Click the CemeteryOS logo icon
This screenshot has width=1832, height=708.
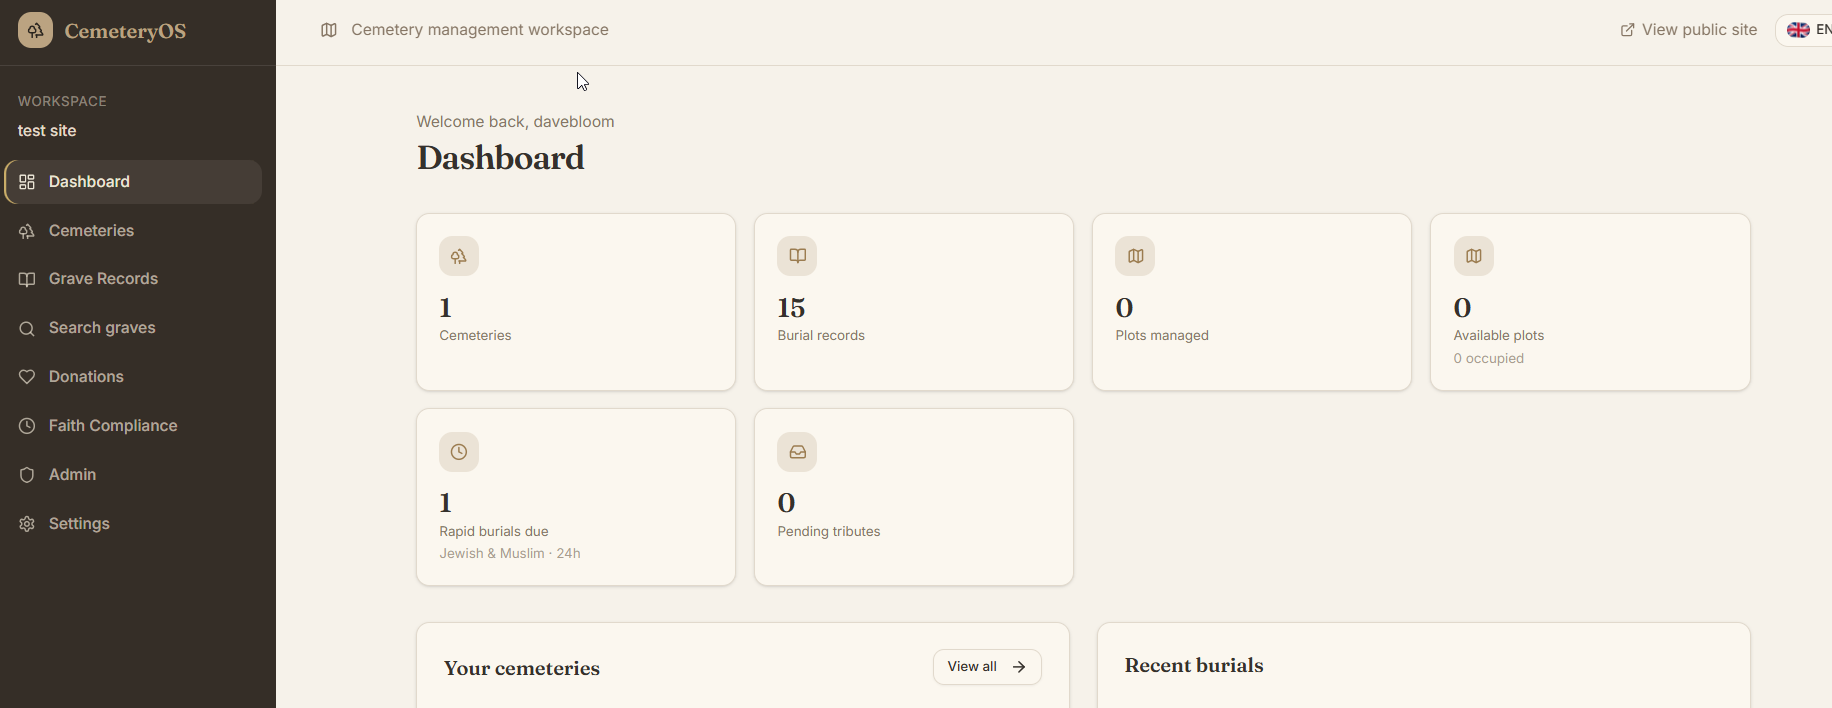35,31
